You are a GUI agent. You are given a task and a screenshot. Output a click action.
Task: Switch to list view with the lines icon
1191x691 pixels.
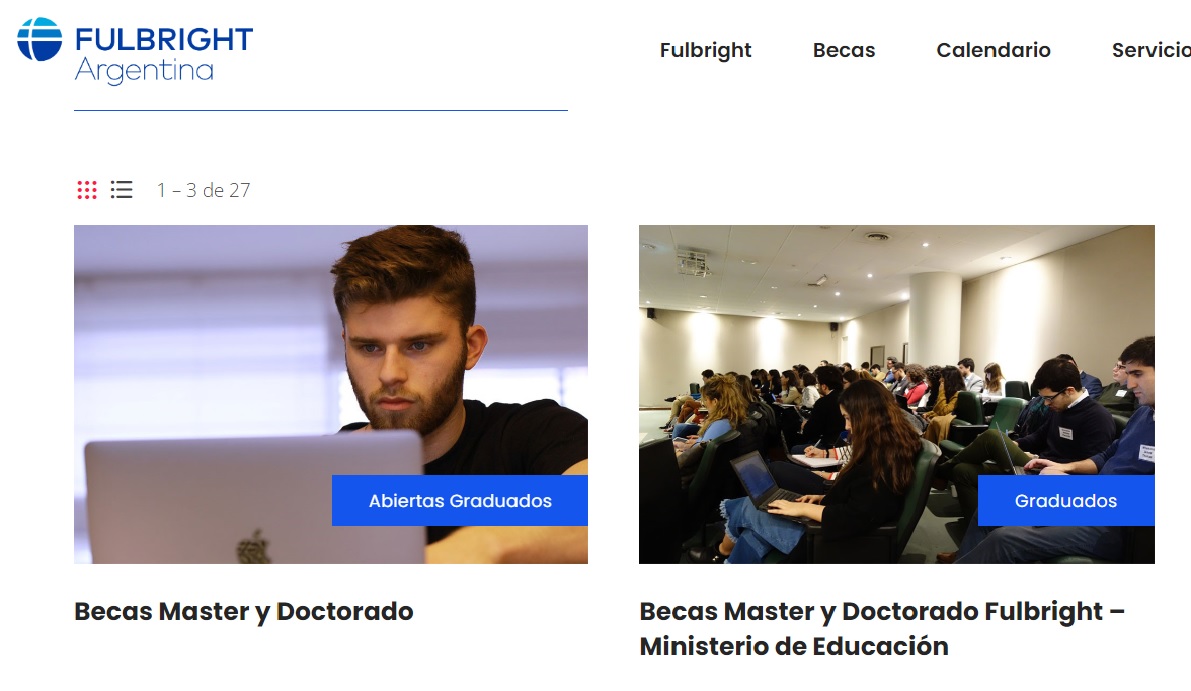122,190
